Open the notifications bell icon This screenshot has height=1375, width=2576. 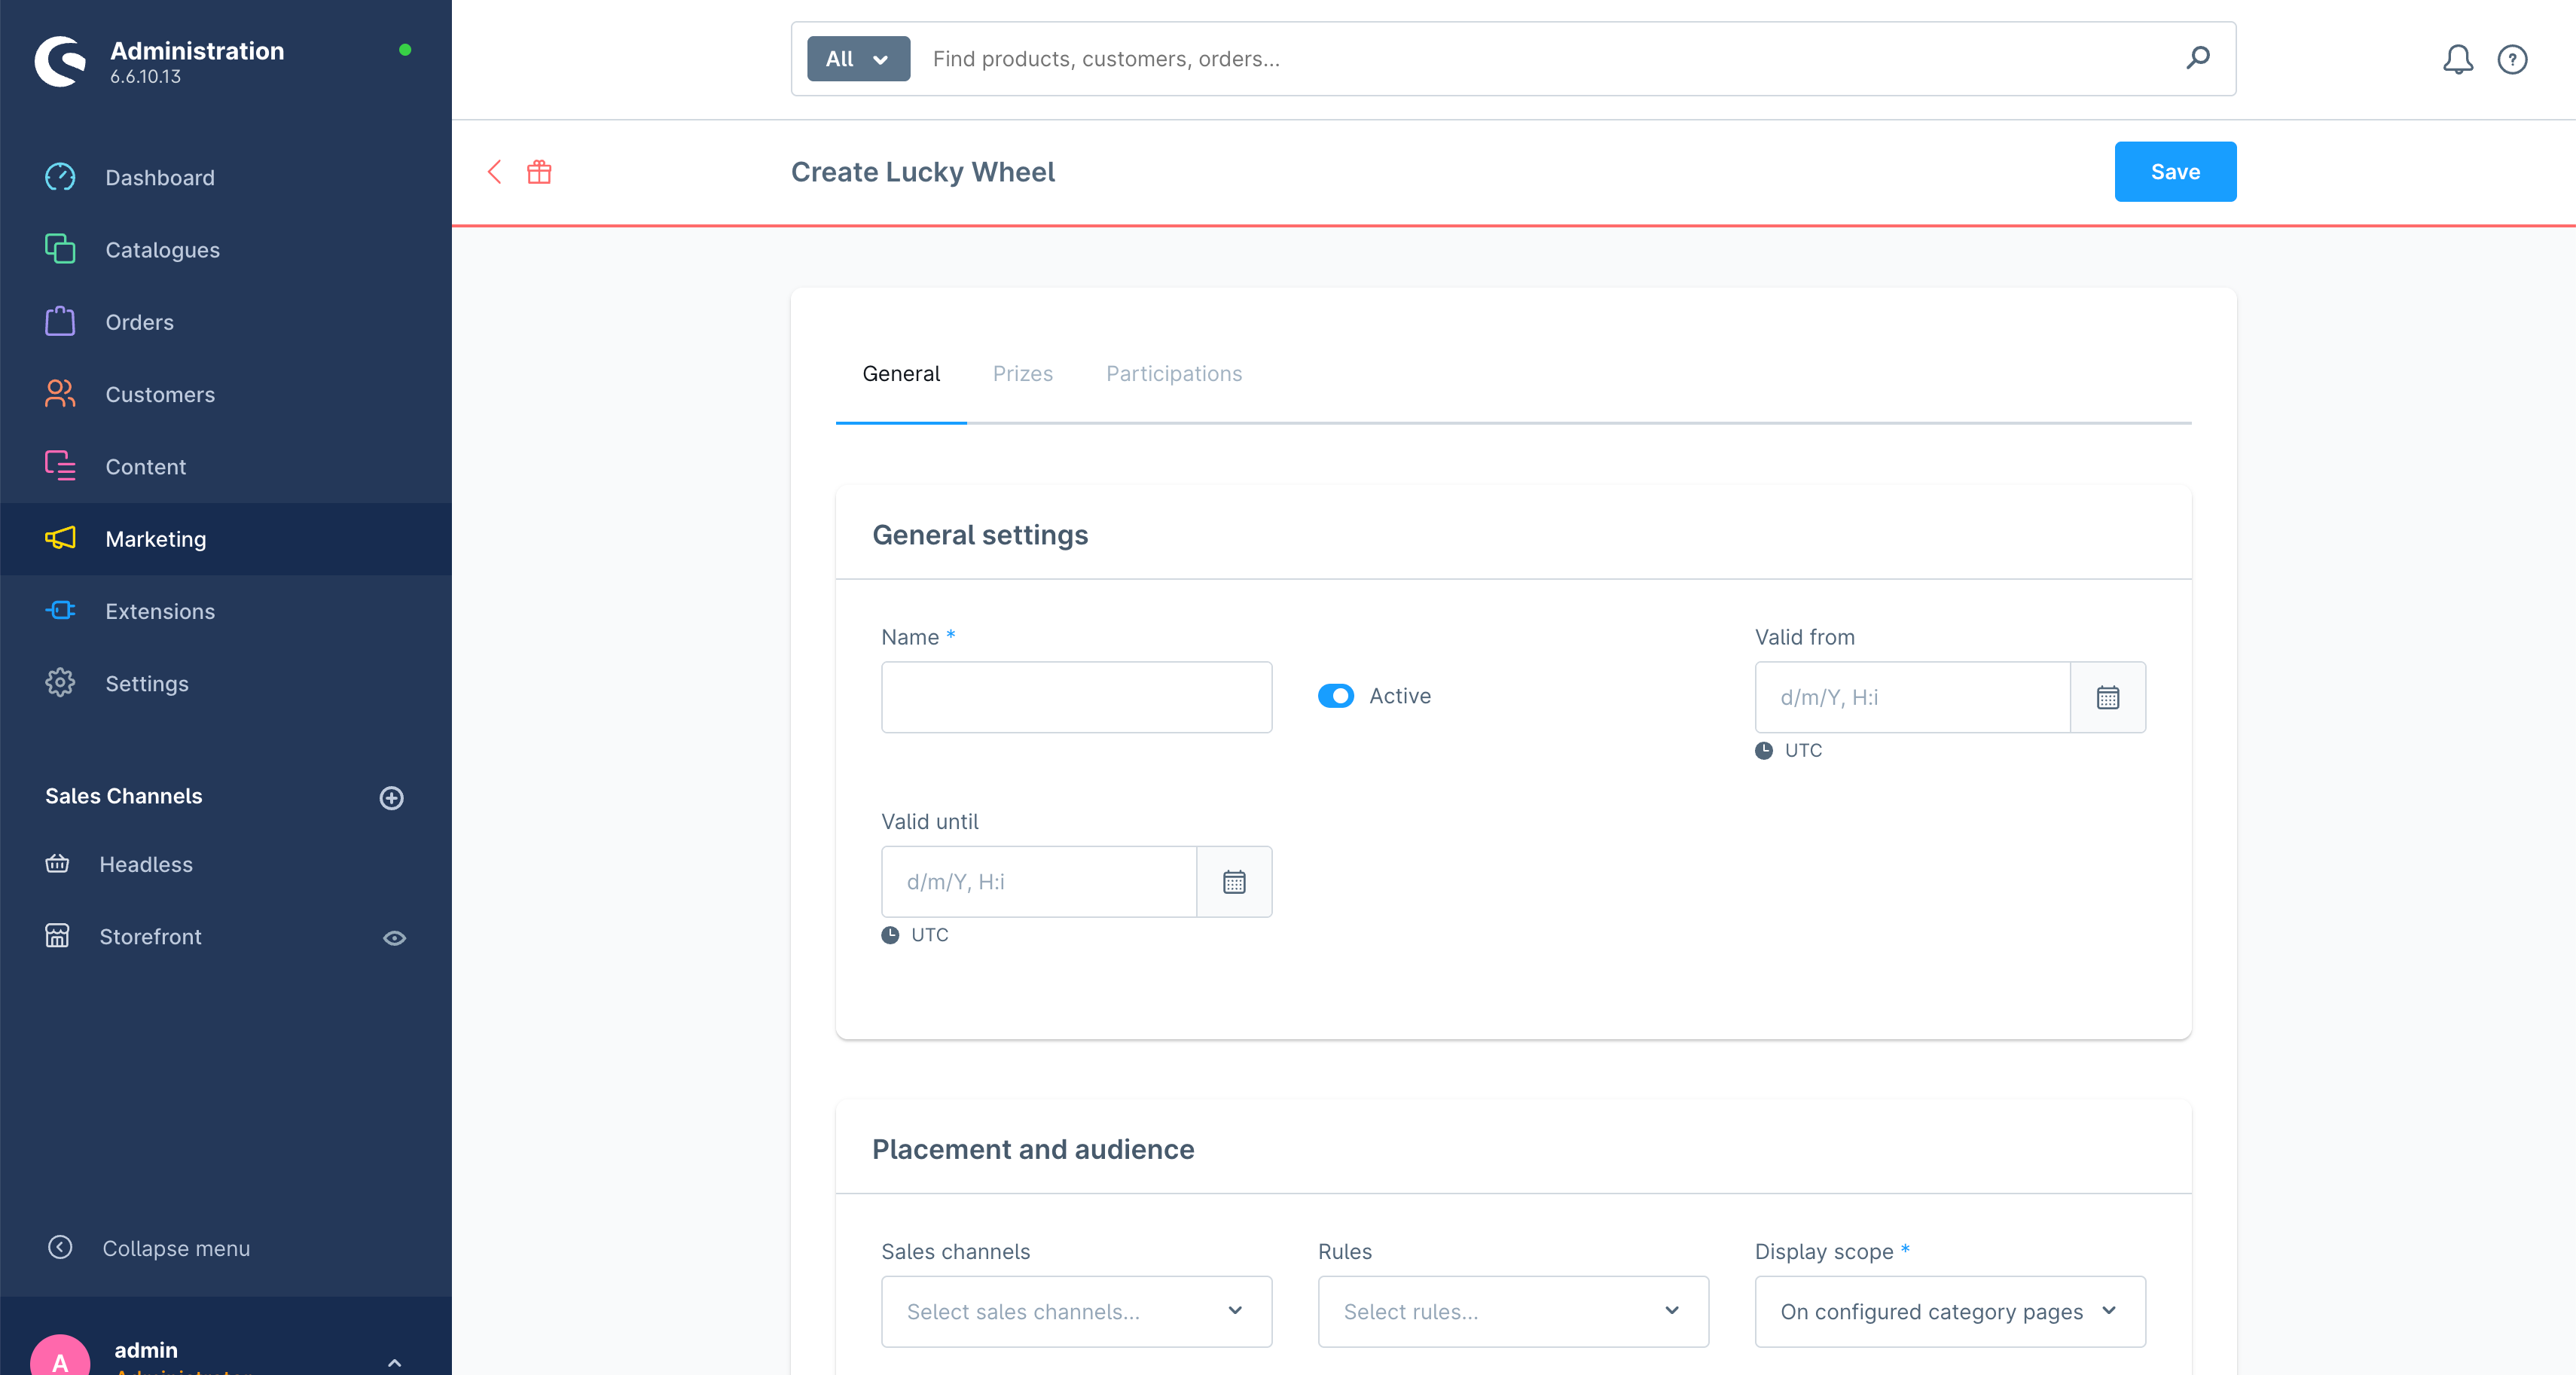click(2457, 59)
